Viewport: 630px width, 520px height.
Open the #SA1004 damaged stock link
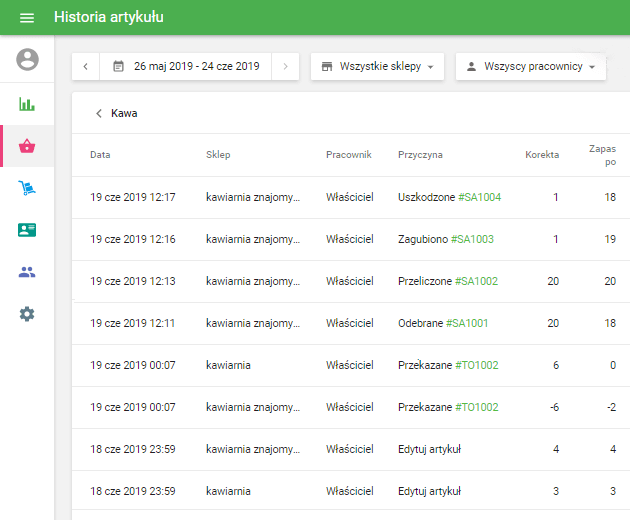(x=479, y=197)
